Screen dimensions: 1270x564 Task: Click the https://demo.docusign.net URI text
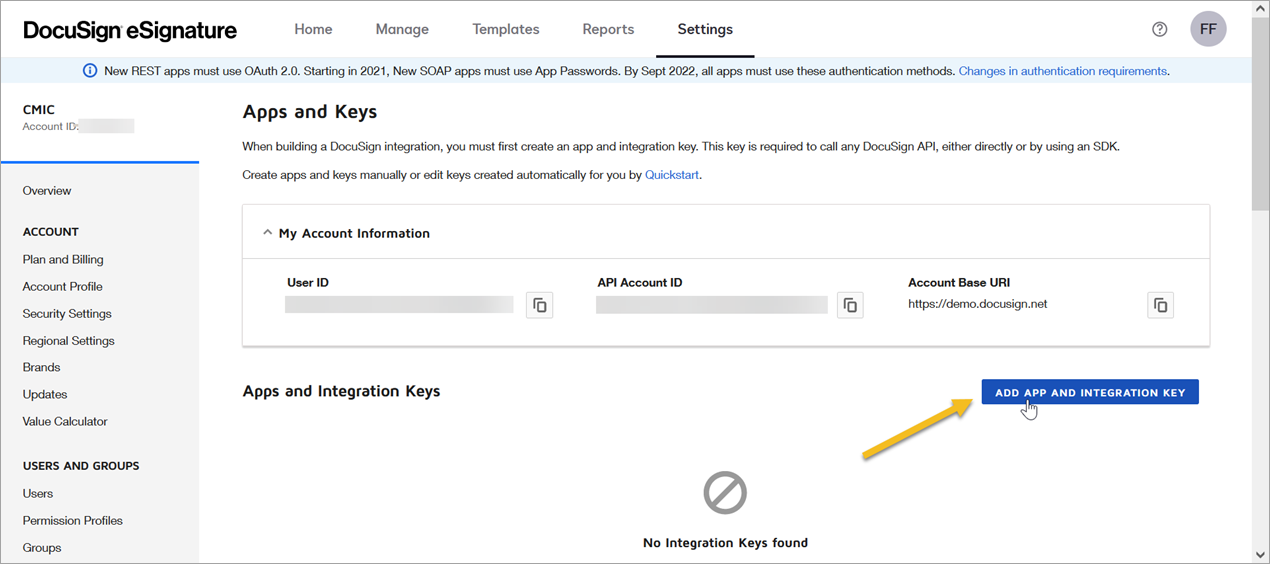pyautogui.click(x=977, y=304)
